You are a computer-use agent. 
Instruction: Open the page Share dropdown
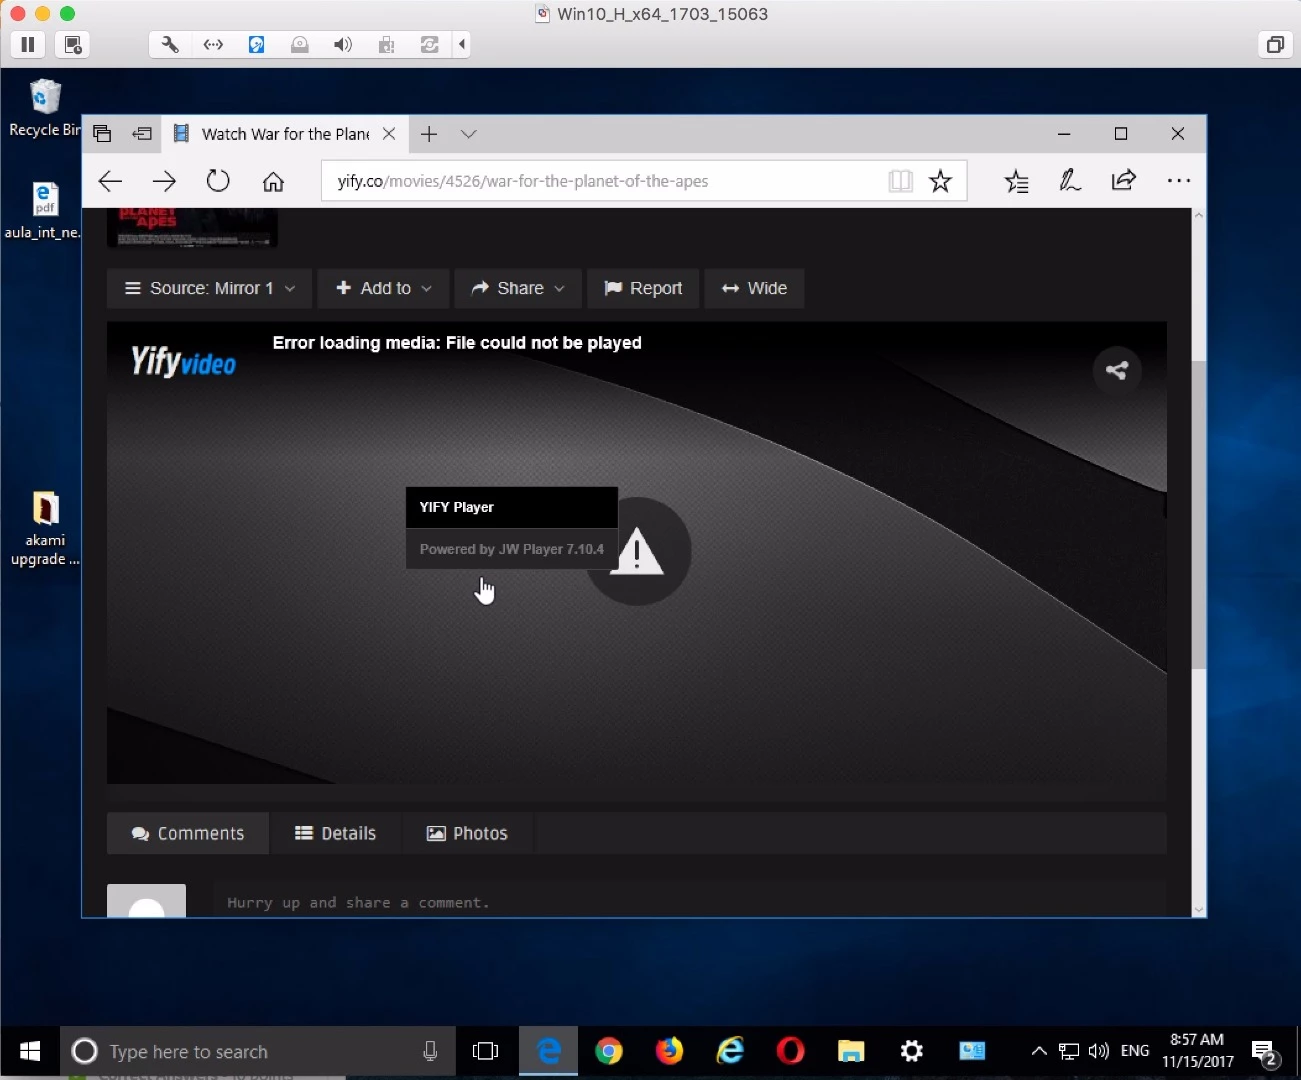[517, 288]
